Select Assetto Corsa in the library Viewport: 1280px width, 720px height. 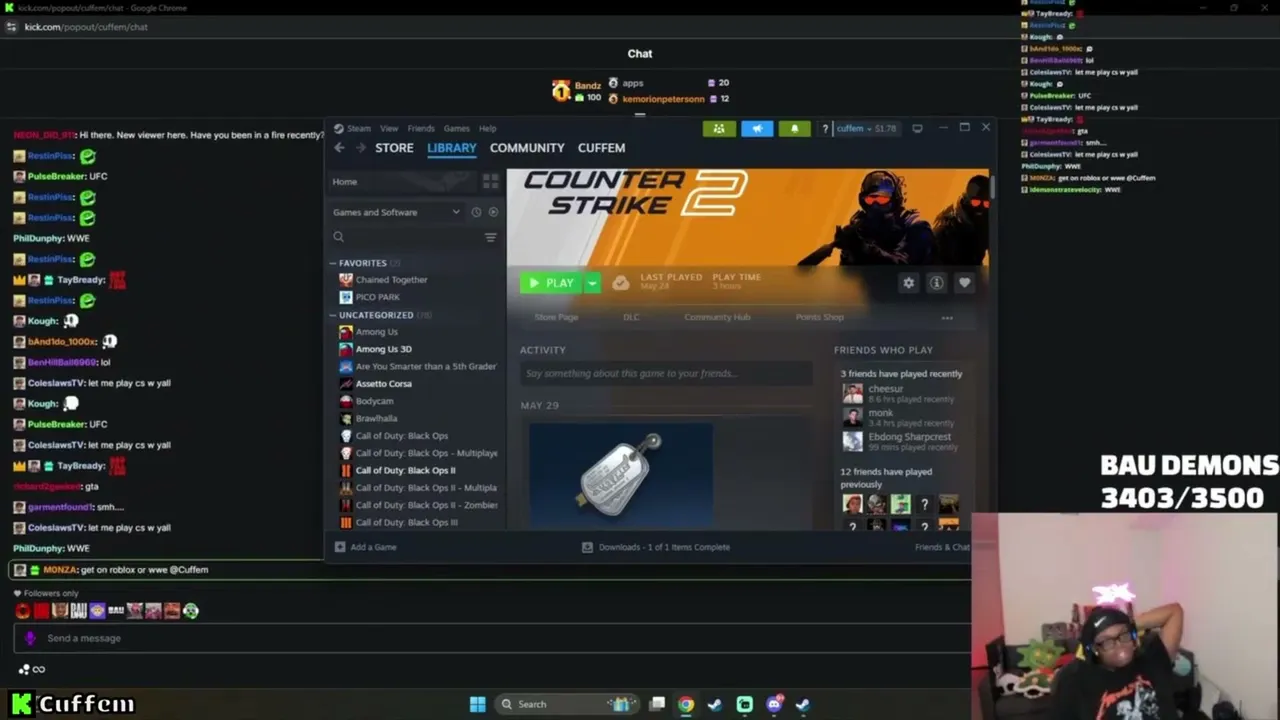383,384
